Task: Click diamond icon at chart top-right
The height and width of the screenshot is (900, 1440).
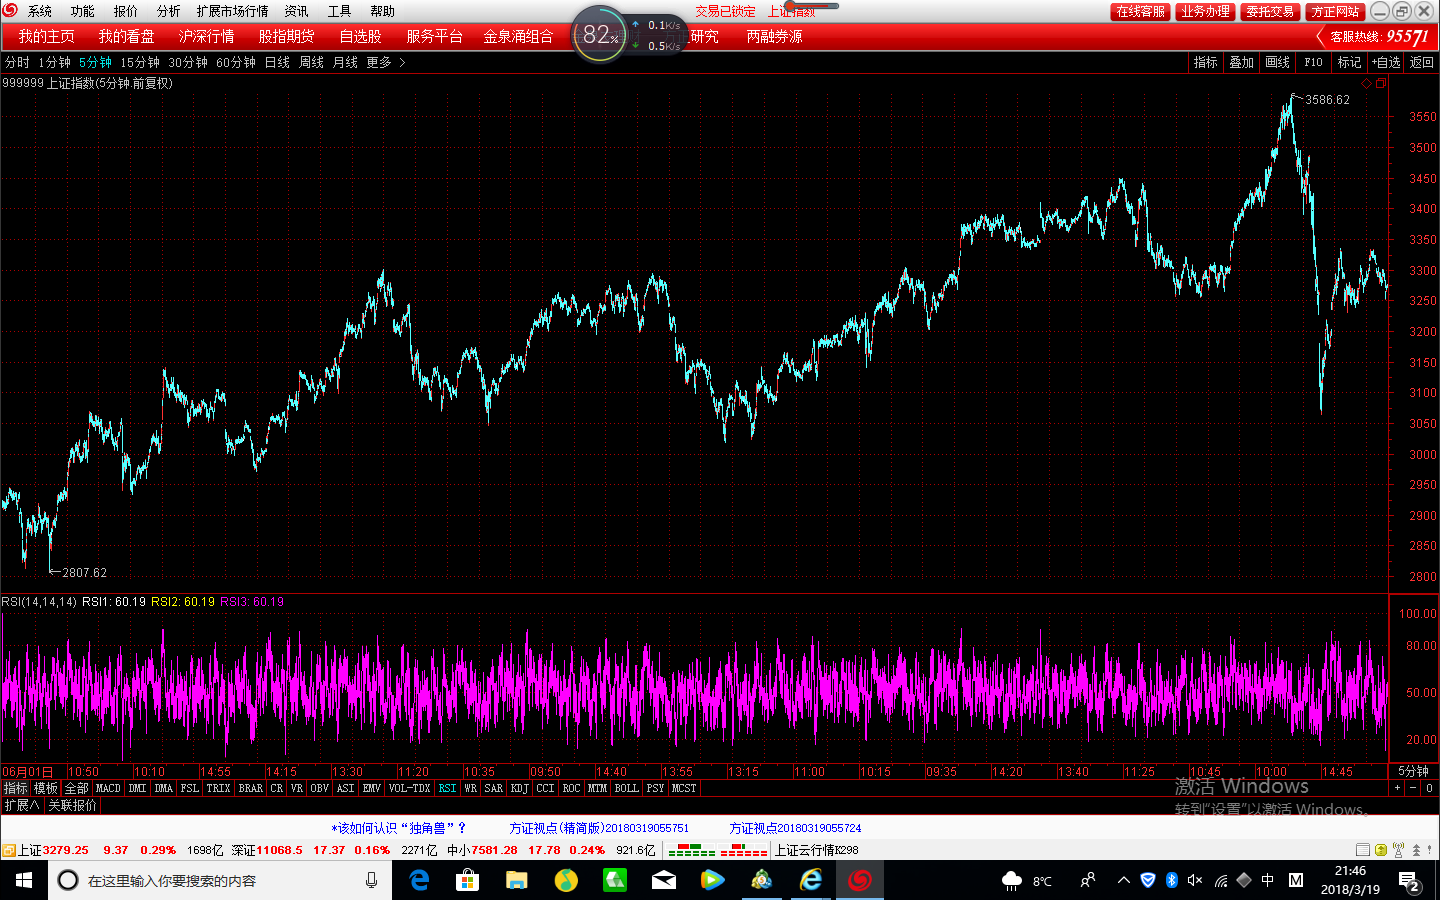Action: [1367, 83]
